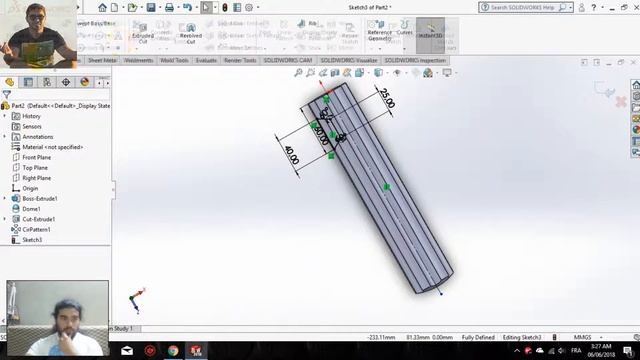Switch to the SOLIDWORKS Visualize tab
Viewport: 640px width, 360px height.
pos(349,60)
